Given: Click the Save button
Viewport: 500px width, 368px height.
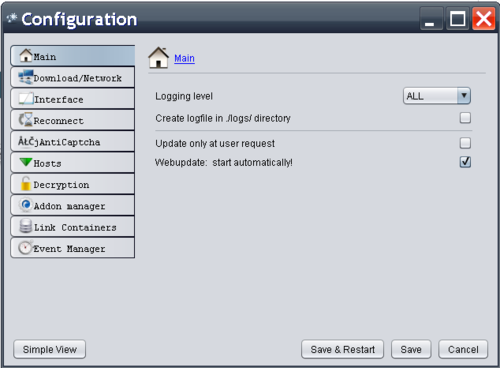Looking at the screenshot, I should 411,349.
